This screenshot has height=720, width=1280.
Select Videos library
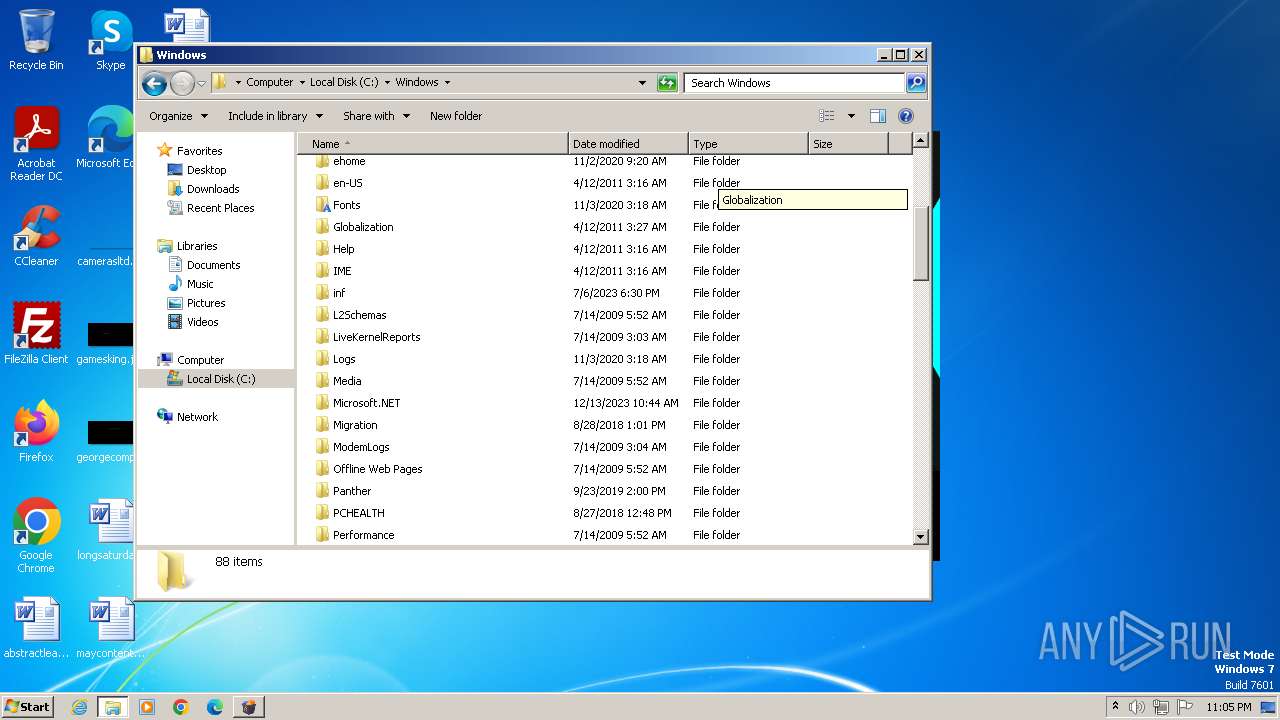coord(202,322)
